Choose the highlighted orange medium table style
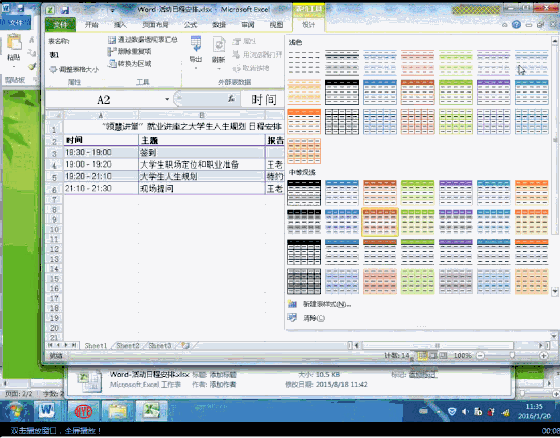Image resolution: width=560 pixels, height=438 pixels. (x=380, y=222)
